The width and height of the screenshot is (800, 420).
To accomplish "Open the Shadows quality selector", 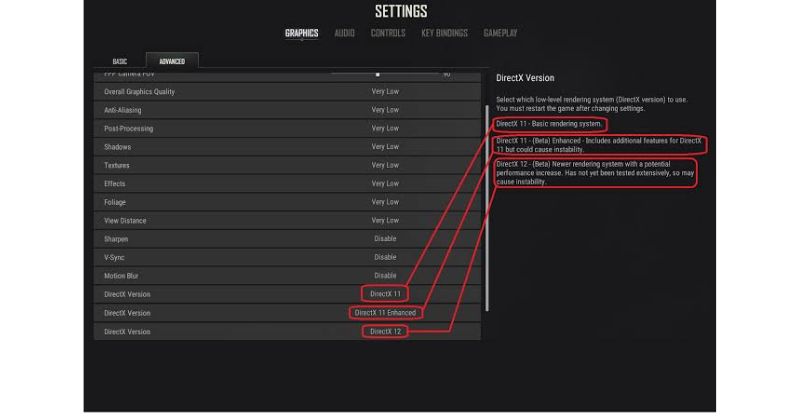I will click(385, 146).
